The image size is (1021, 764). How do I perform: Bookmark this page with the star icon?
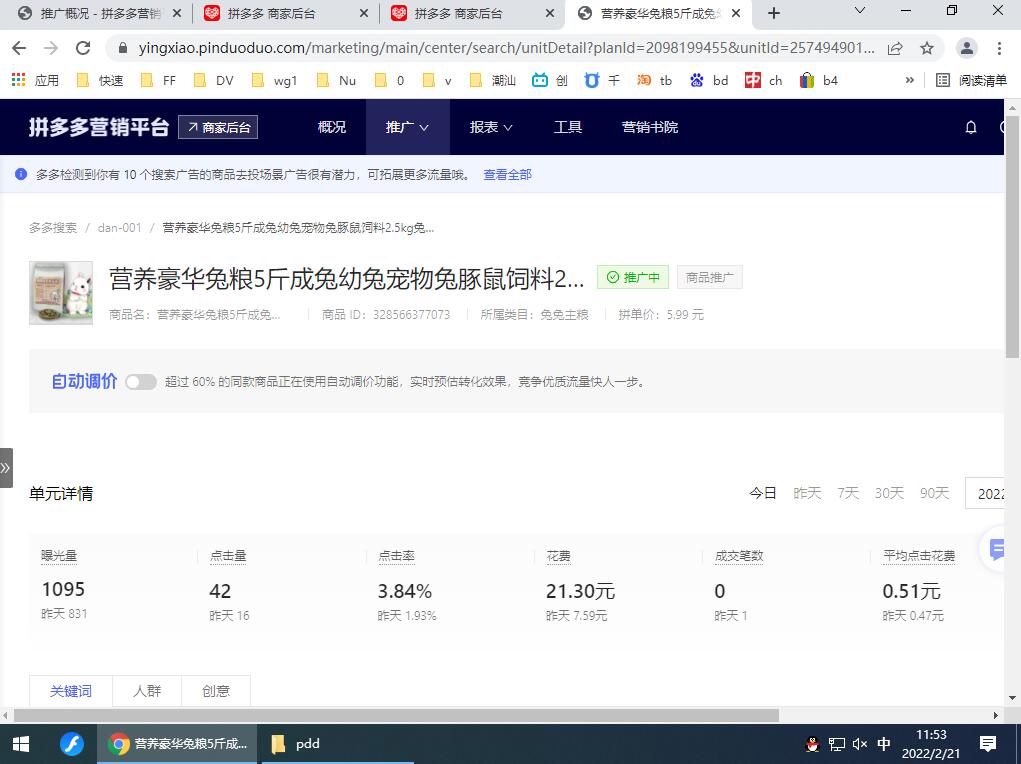pyautogui.click(x=927, y=48)
